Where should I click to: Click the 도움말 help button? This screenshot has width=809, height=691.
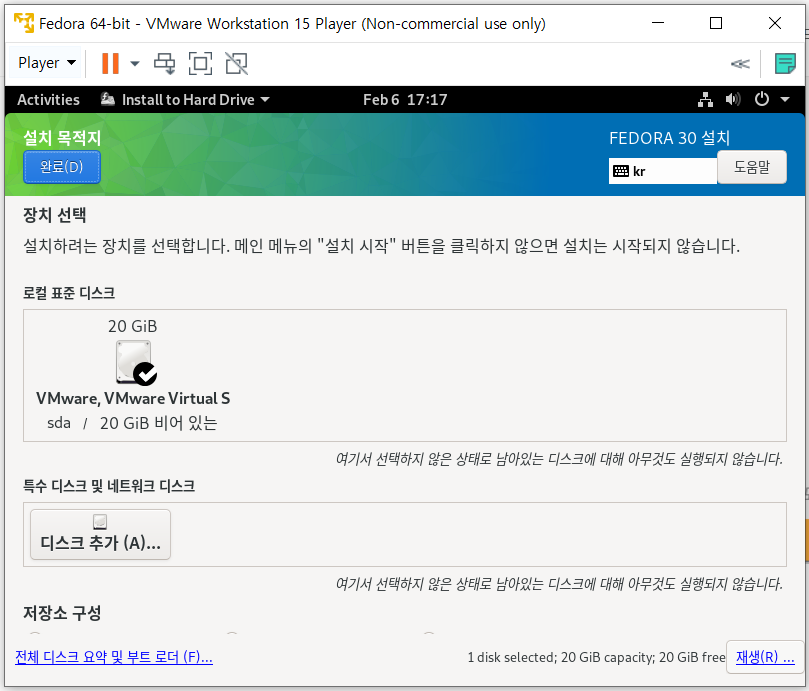point(752,167)
